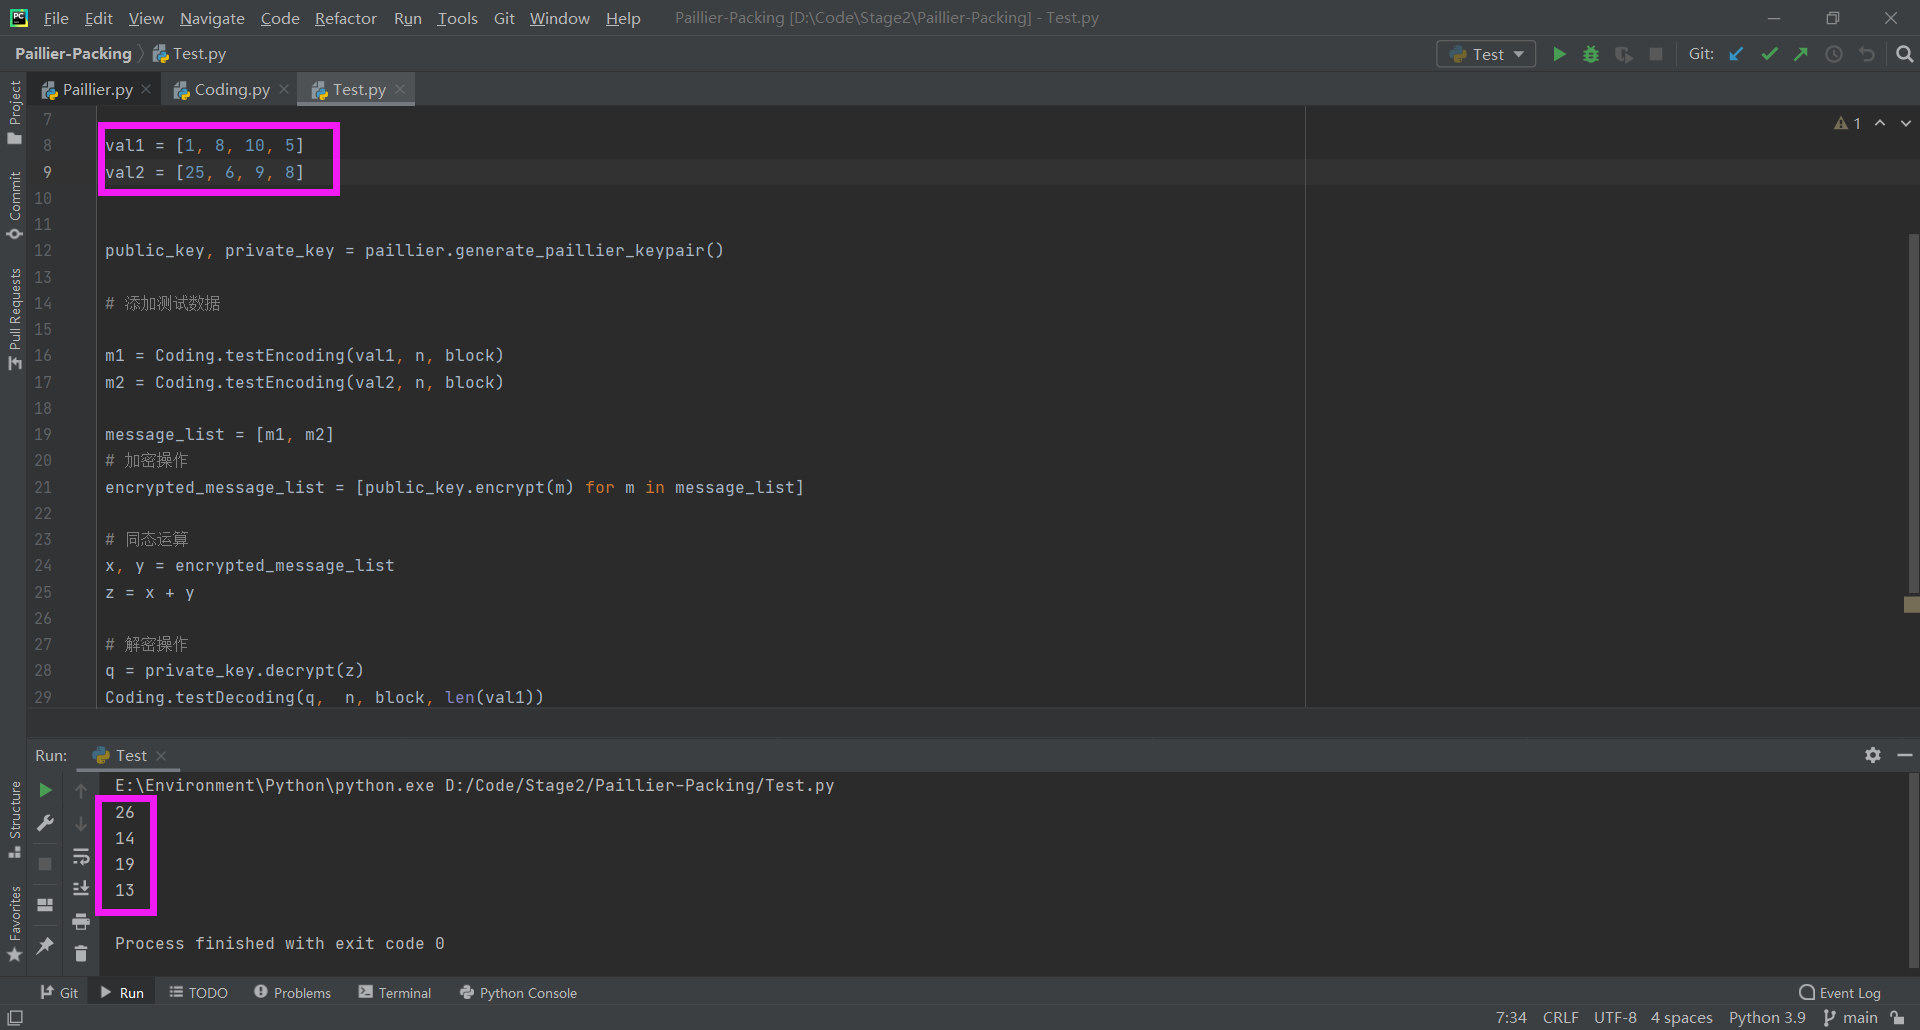Open Run panel settings gear
The height and width of the screenshot is (1030, 1920).
1873,755
